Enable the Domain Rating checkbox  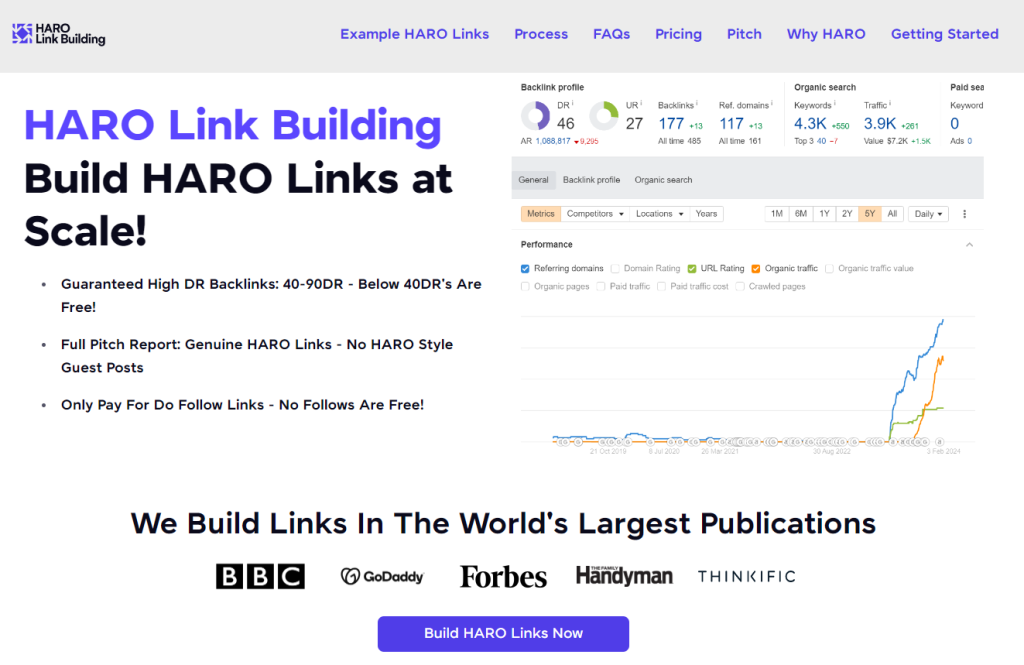pos(616,269)
